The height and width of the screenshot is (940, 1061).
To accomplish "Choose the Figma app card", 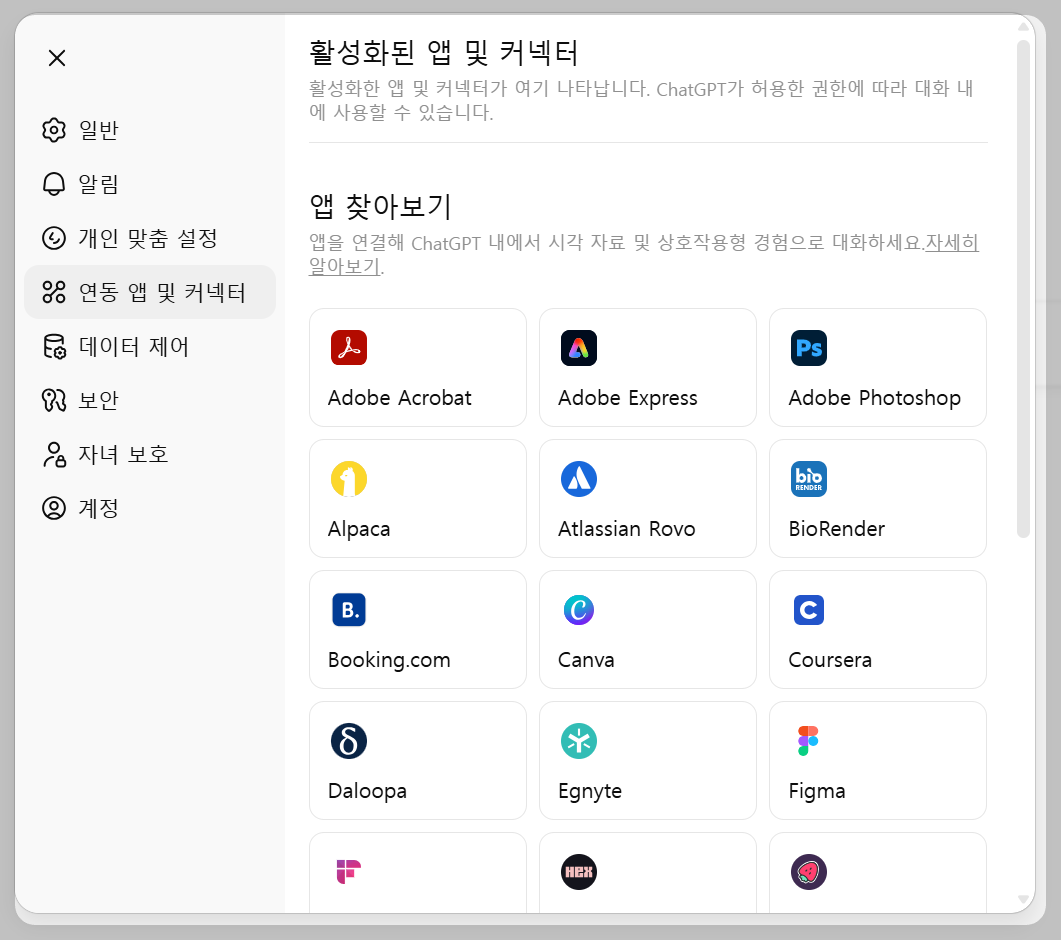I will click(x=878, y=761).
